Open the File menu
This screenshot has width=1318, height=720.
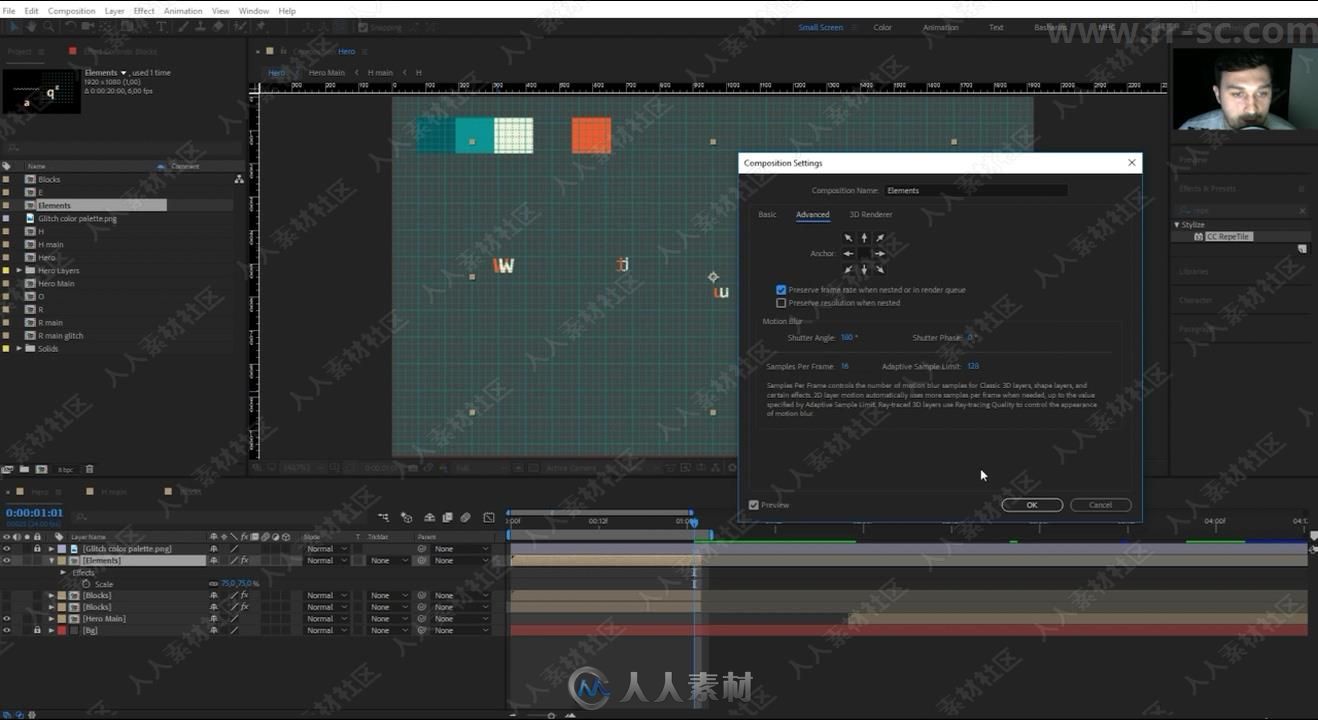pos(9,11)
